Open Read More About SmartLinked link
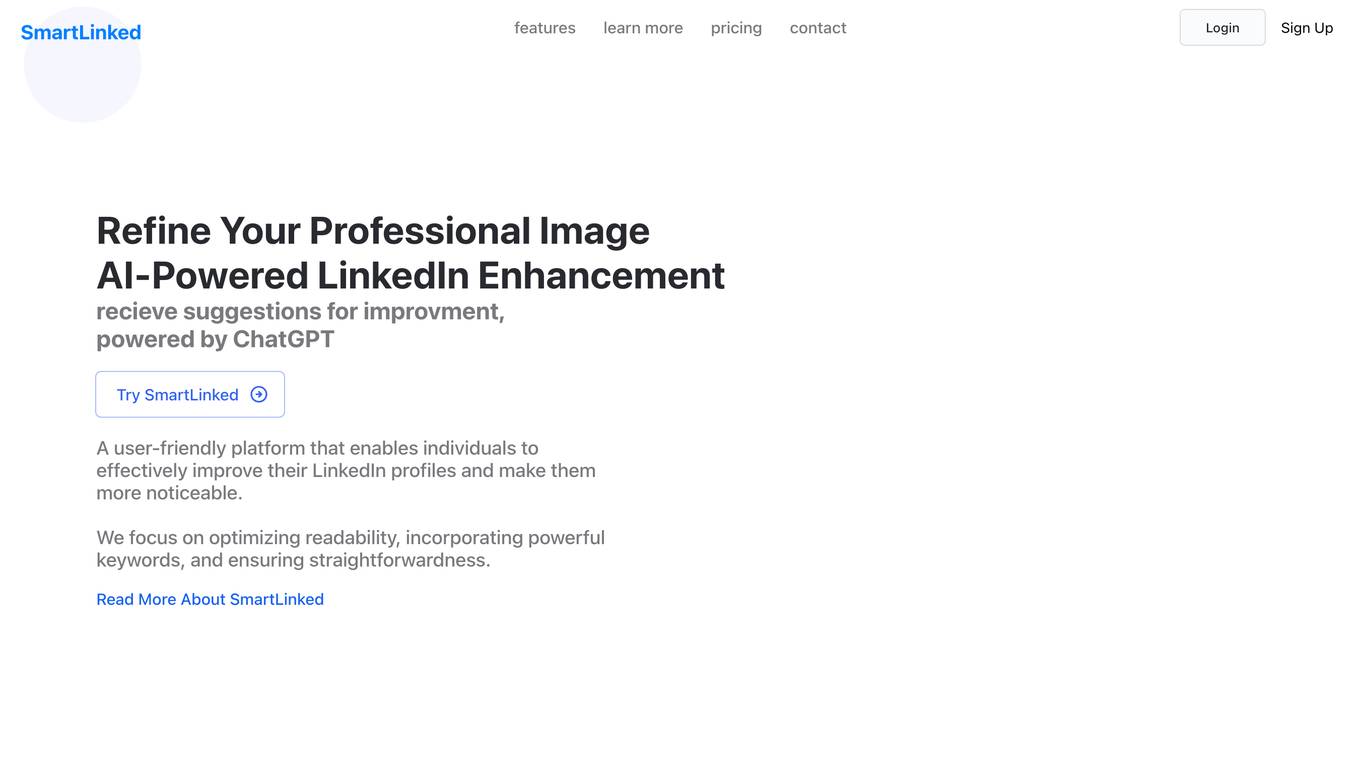 click(x=210, y=599)
